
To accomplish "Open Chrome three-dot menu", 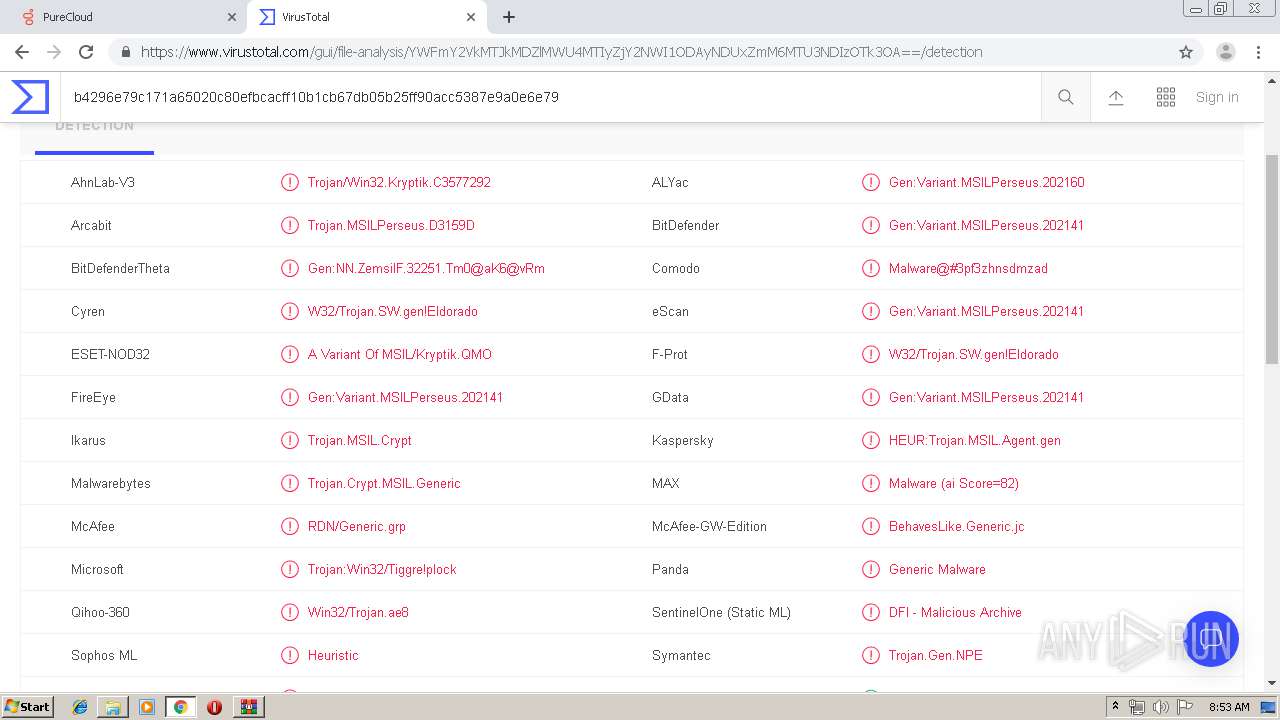I will (1258, 52).
